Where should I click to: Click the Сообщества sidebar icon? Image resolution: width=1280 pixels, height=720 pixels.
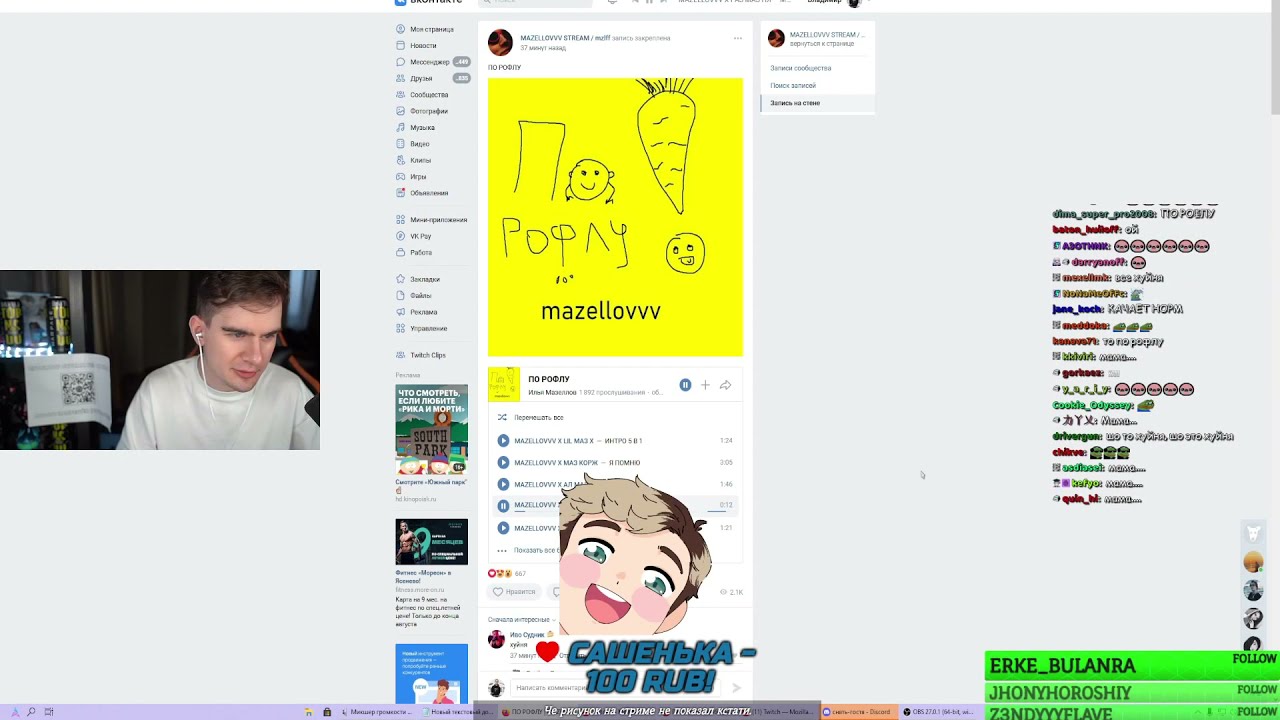click(x=401, y=94)
